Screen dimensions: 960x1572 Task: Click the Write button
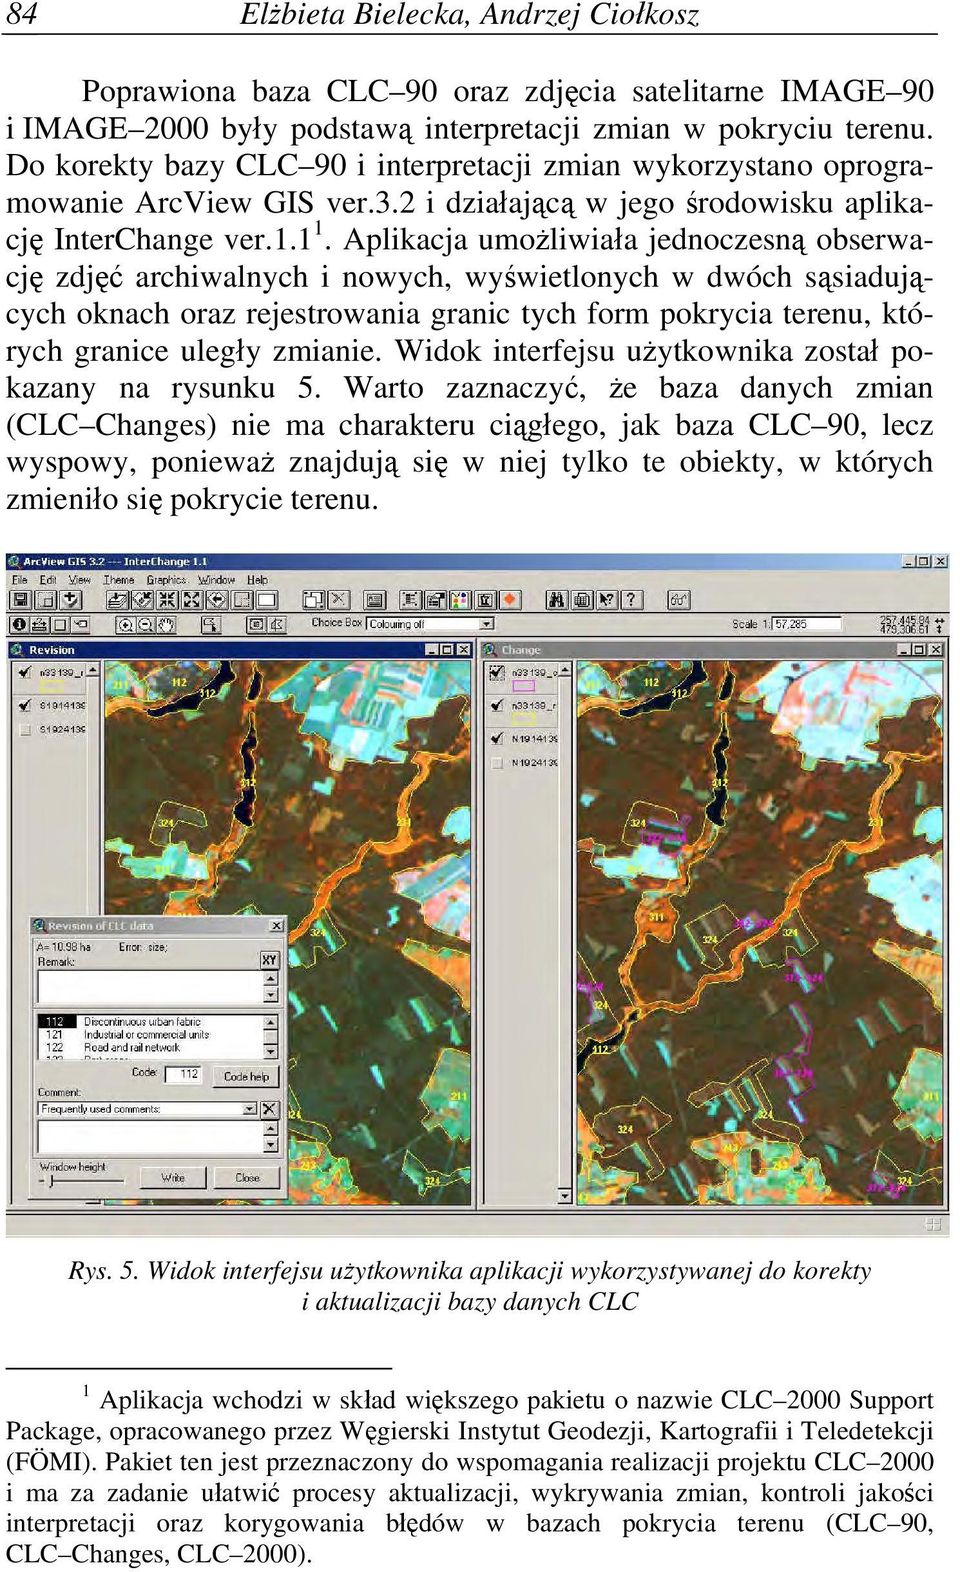click(x=173, y=1177)
